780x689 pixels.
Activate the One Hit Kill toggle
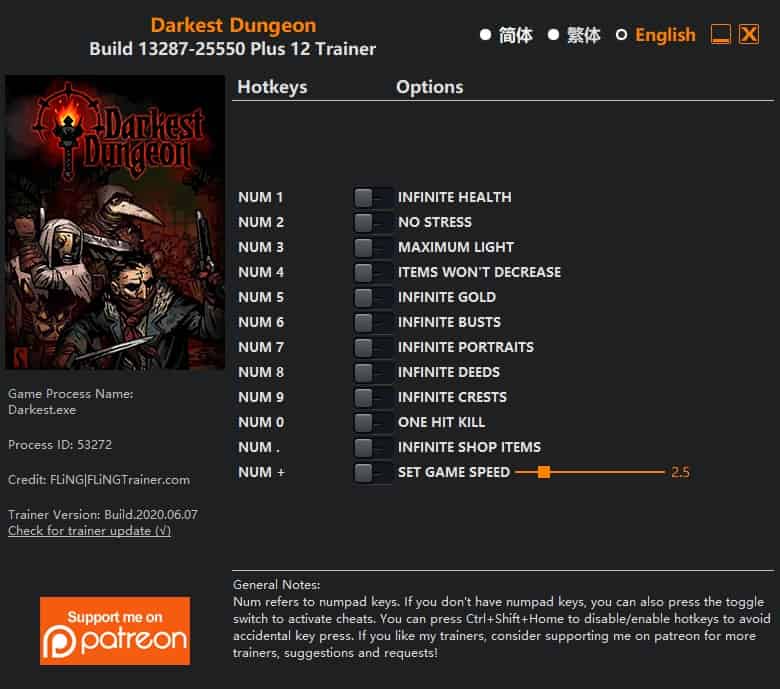(x=372, y=422)
